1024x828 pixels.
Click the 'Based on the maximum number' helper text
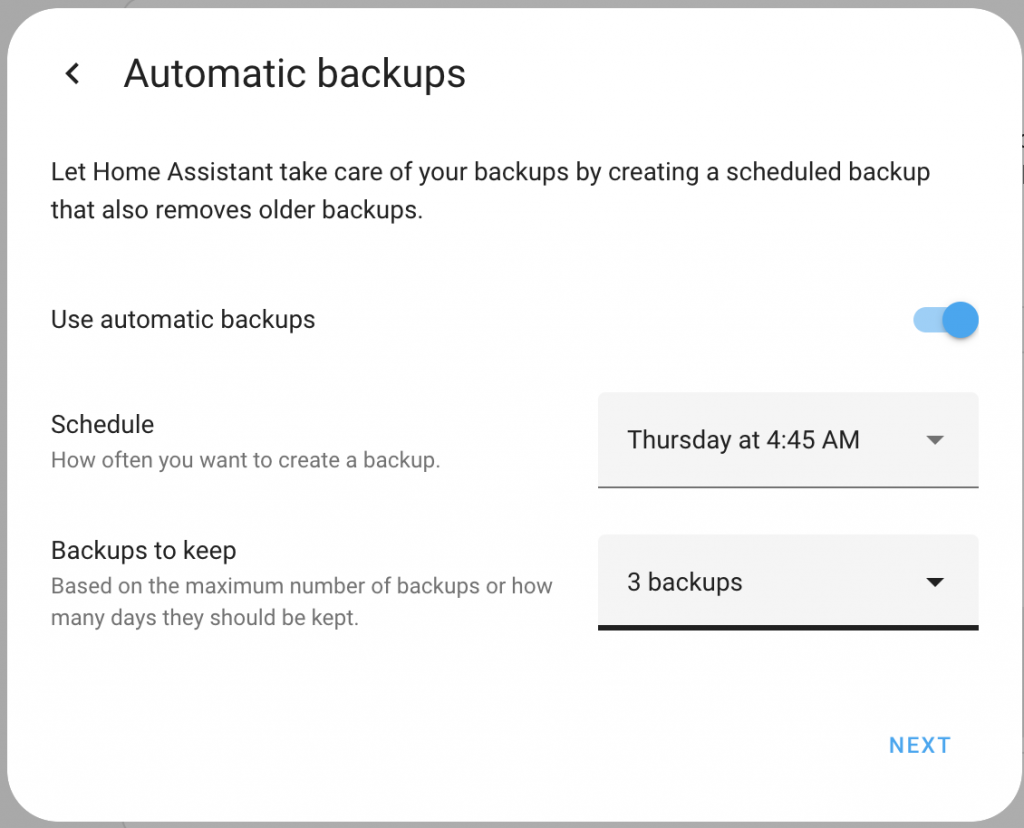[x=301, y=586]
